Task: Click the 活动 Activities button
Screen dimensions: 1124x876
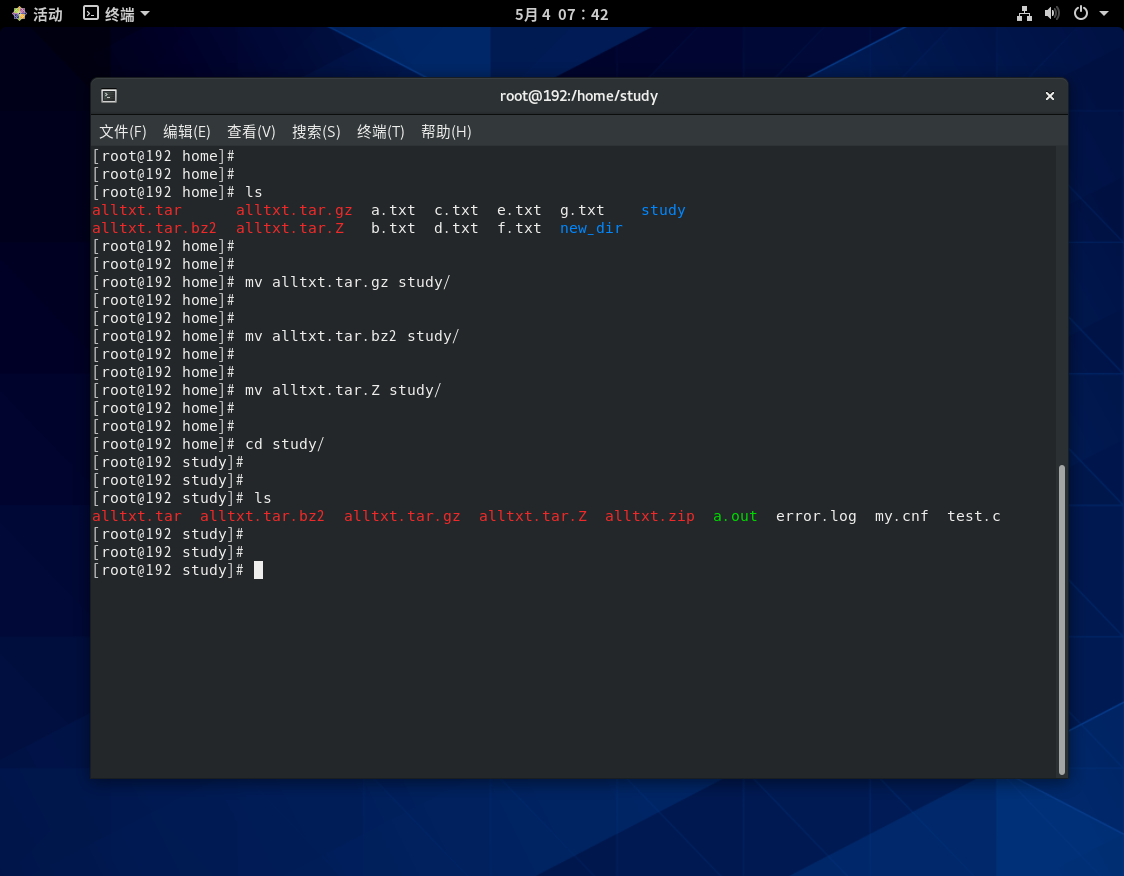Action: 47,14
